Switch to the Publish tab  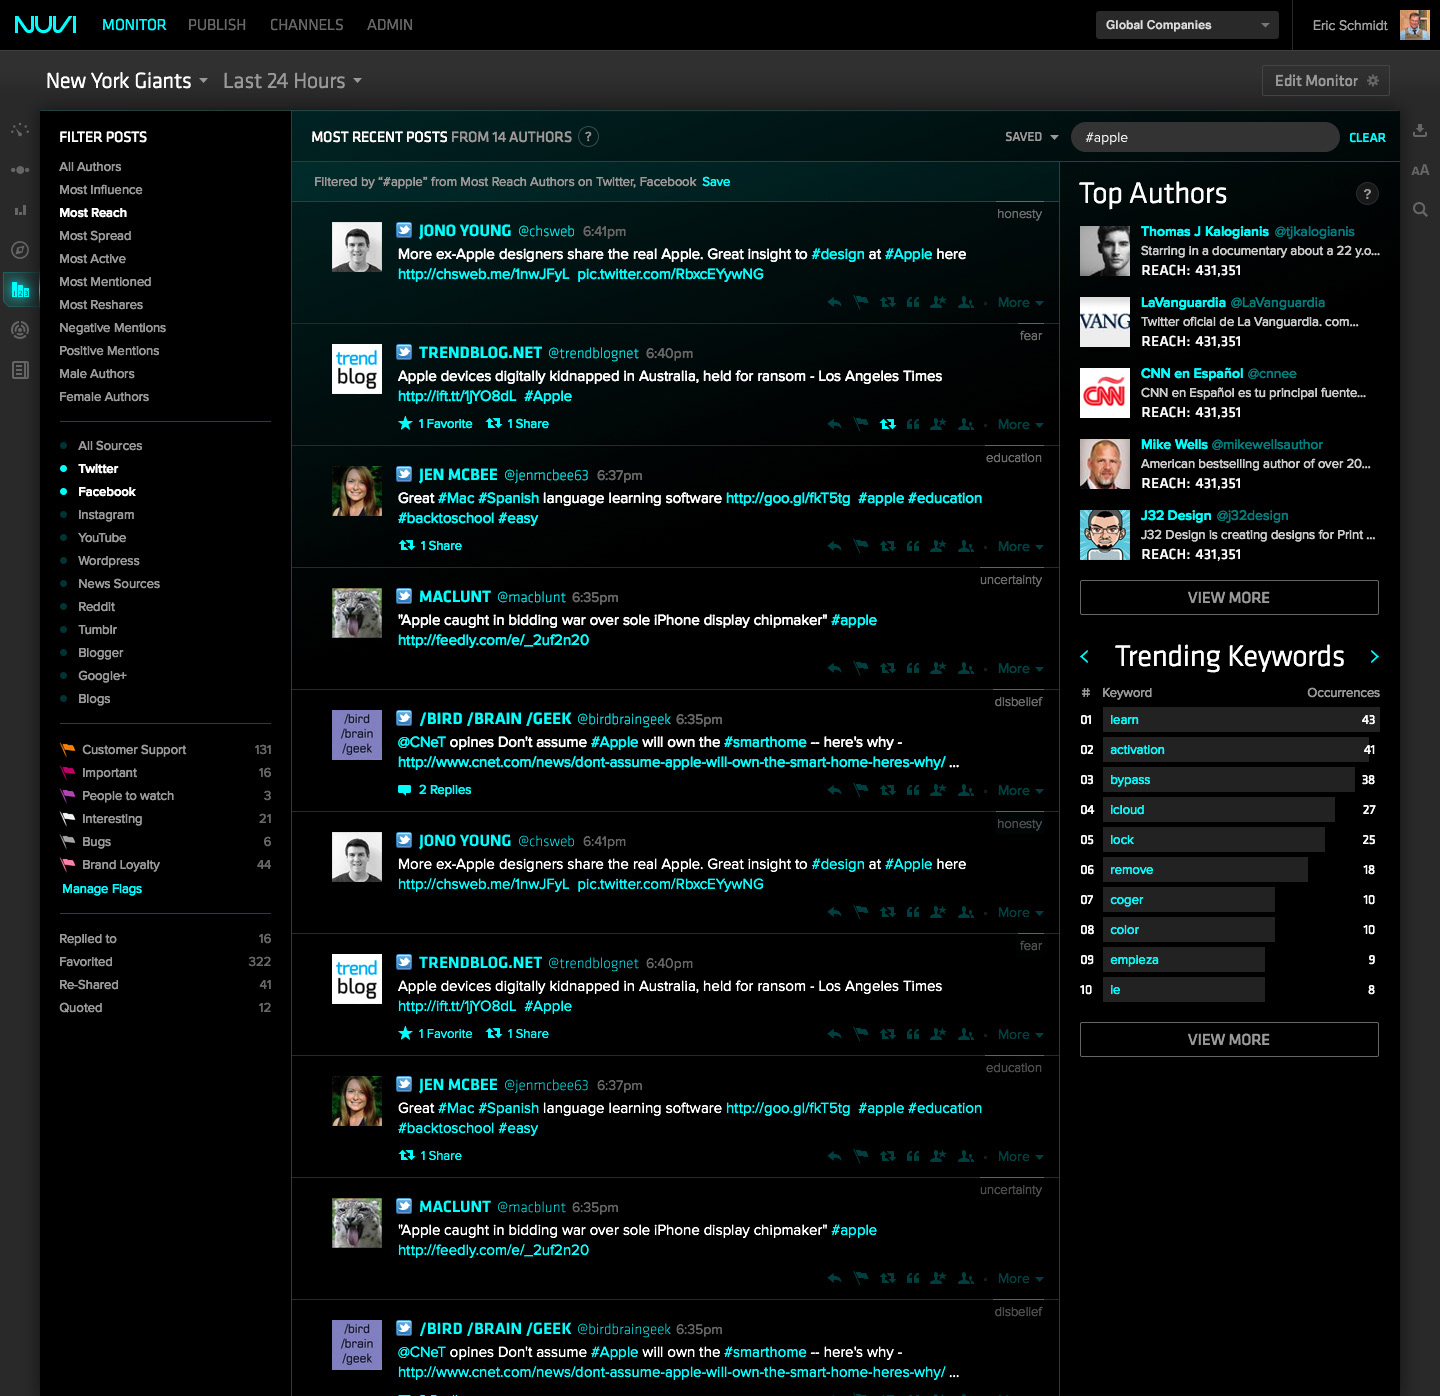point(217,25)
